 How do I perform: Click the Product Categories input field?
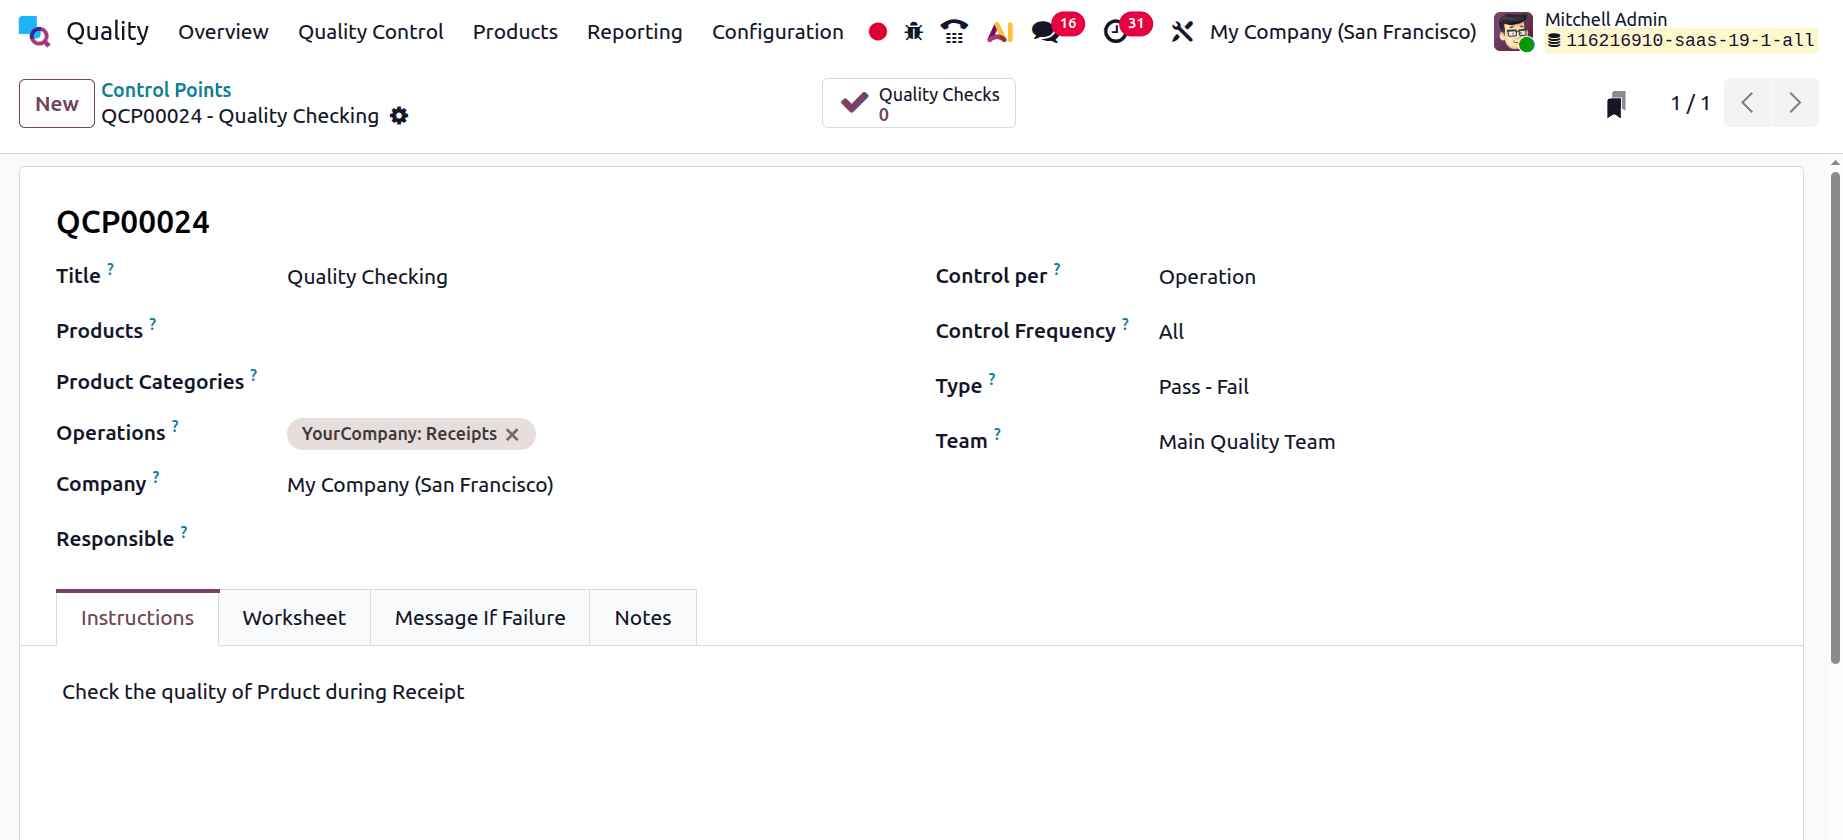pos(590,382)
